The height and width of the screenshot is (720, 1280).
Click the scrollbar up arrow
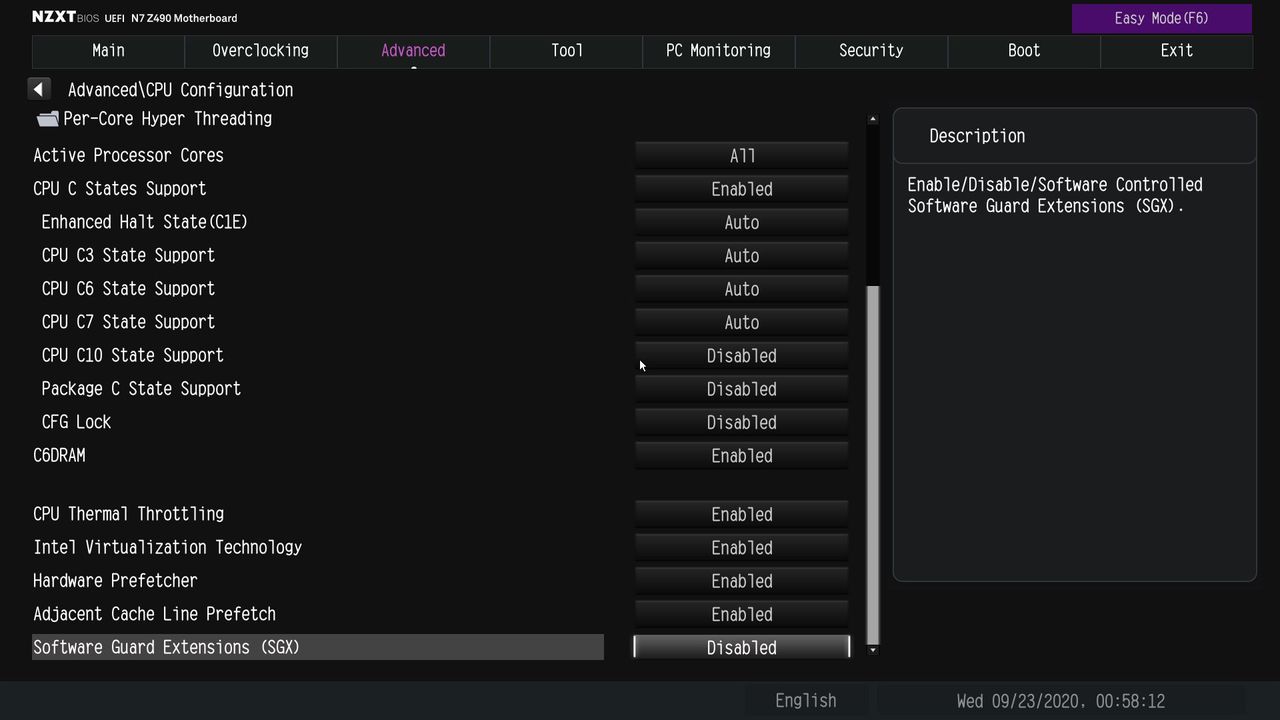(873, 119)
